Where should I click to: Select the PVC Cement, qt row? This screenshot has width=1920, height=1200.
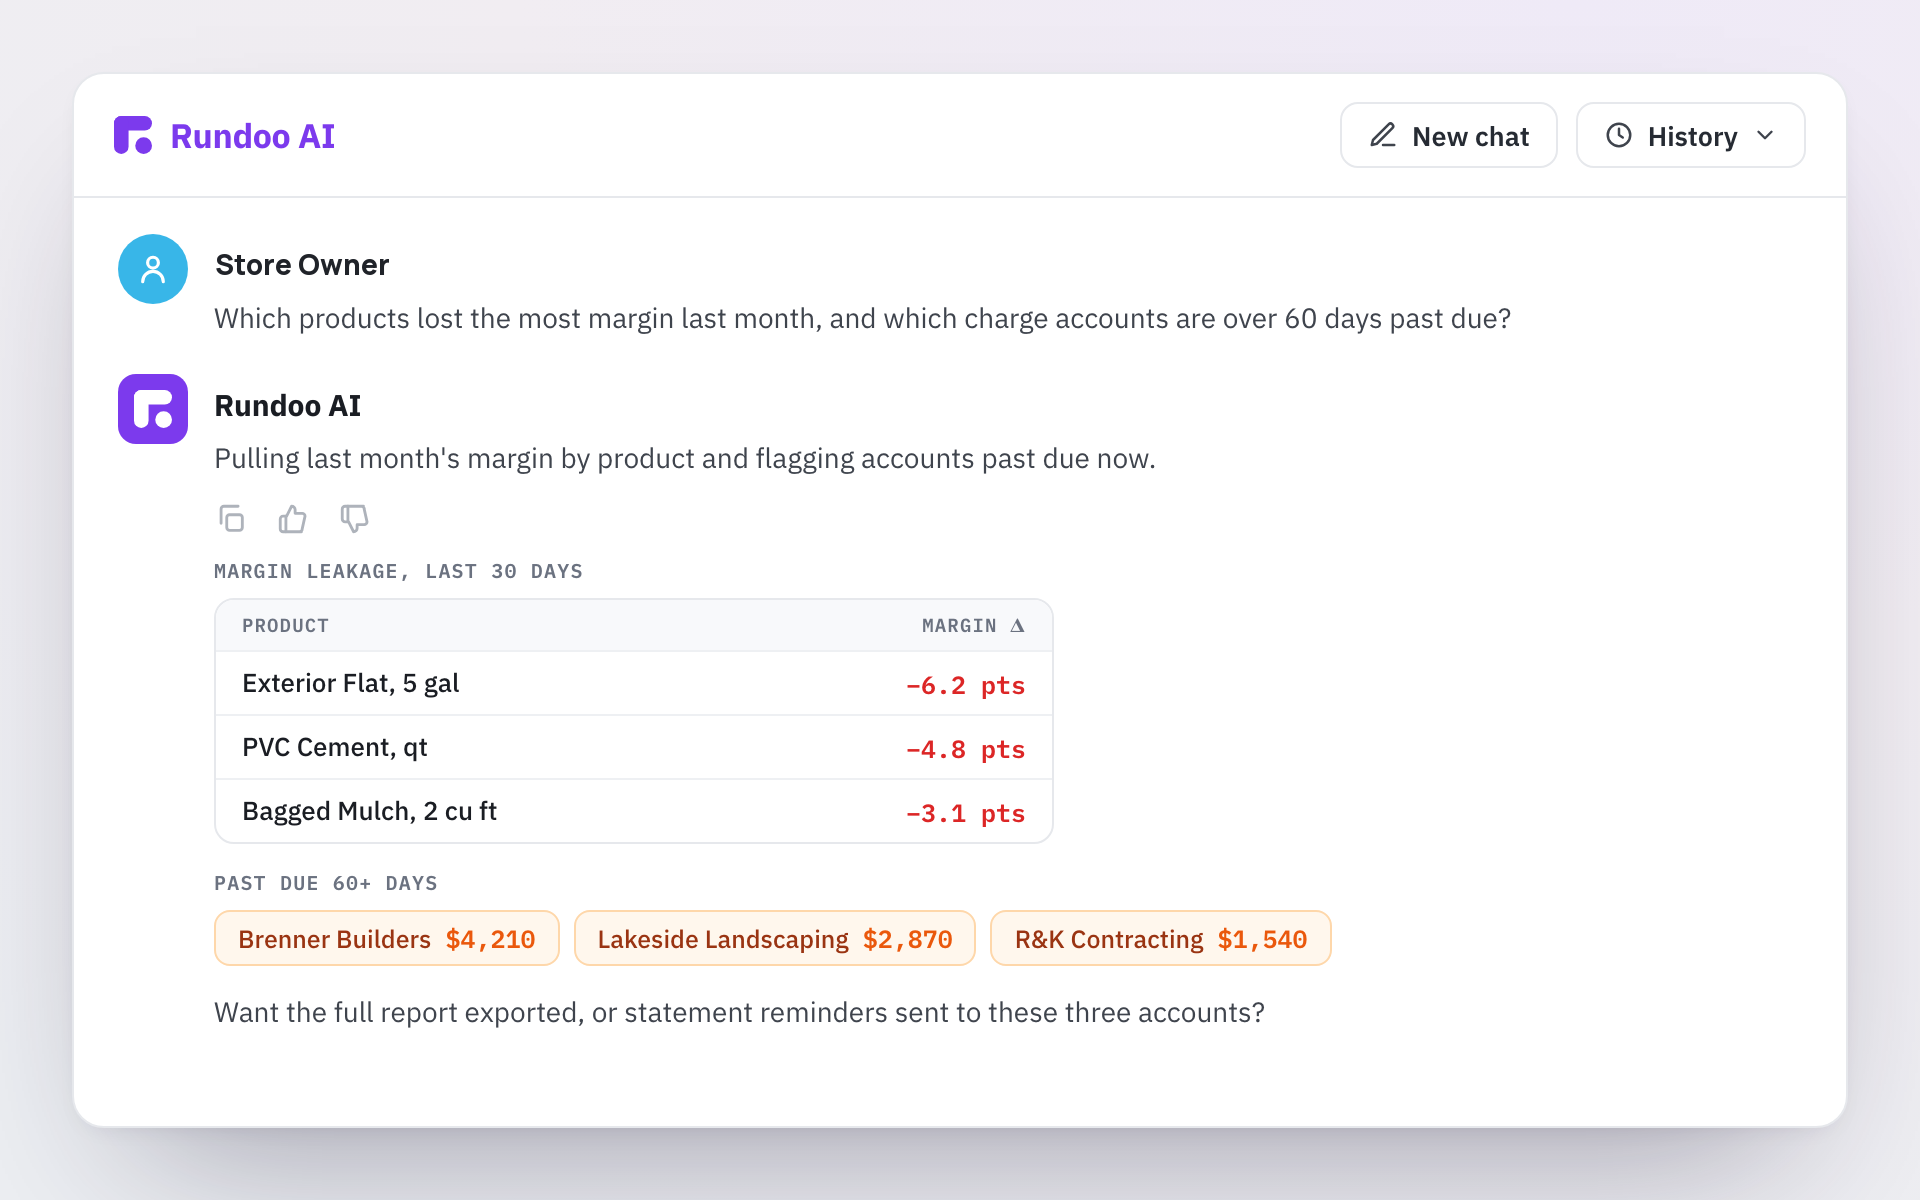(634, 748)
